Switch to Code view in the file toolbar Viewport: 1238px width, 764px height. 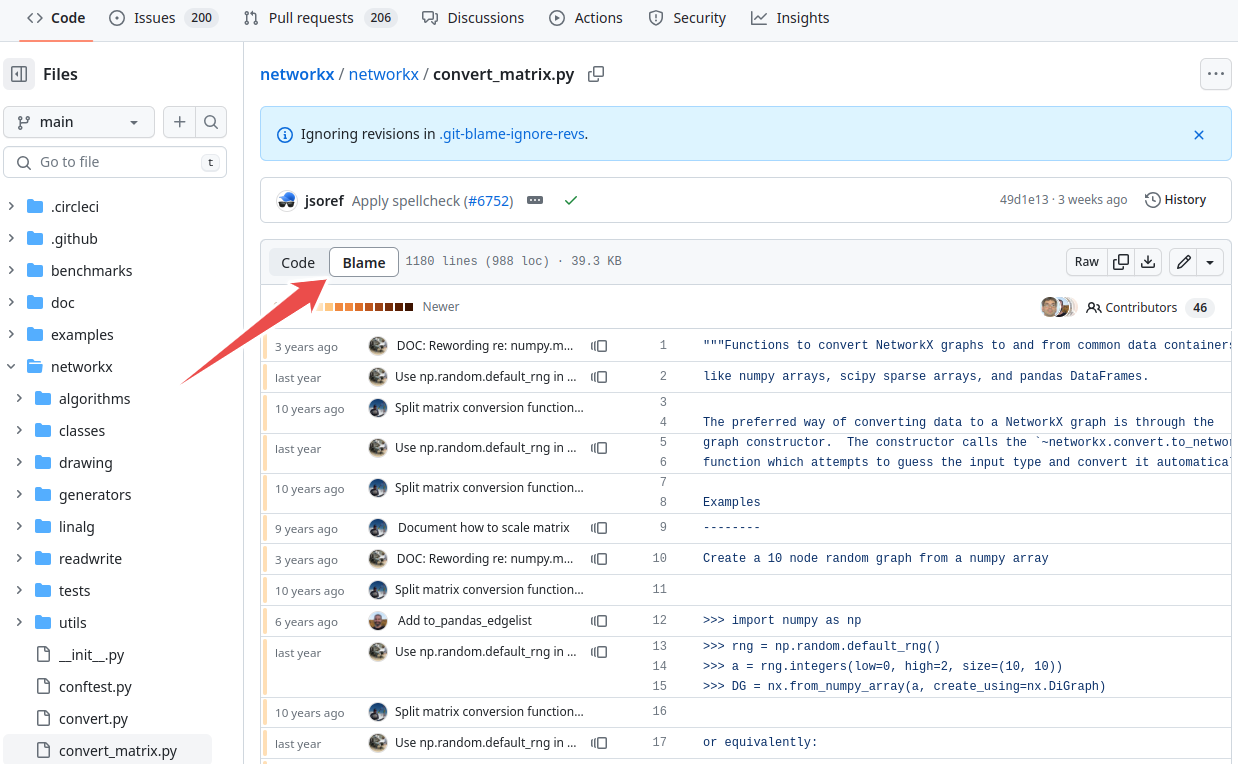click(x=298, y=262)
